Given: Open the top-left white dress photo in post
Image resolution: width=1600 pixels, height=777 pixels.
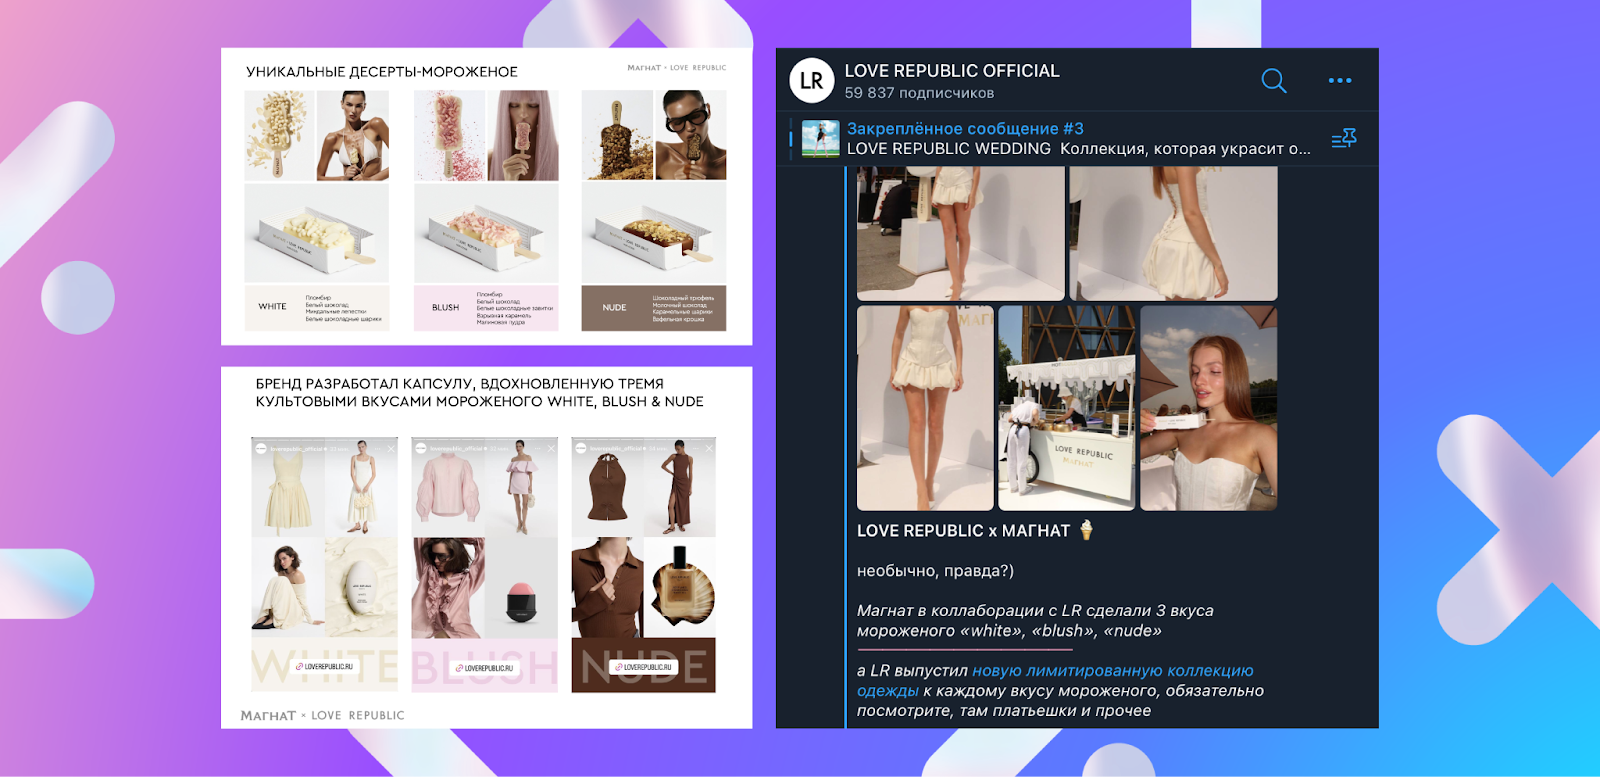Looking at the screenshot, I should point(960,233).
